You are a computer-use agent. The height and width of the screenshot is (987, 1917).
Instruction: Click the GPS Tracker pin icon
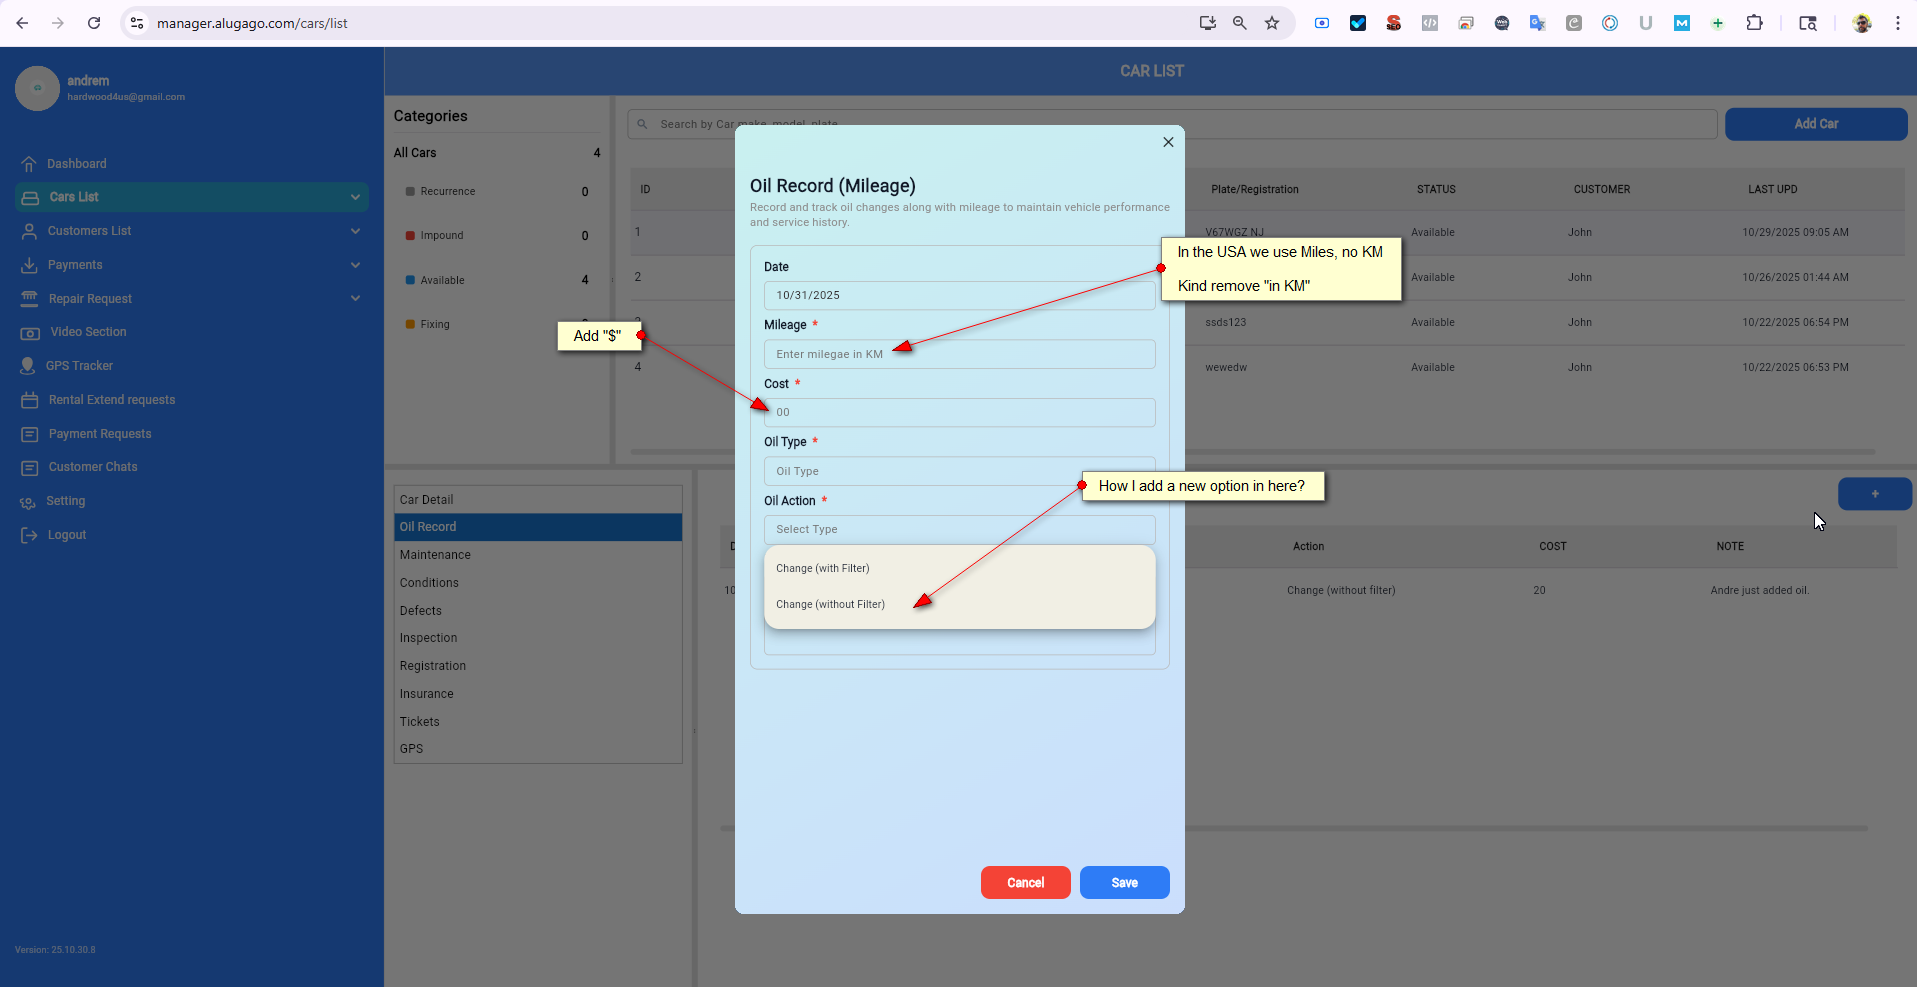[x=28, y=366]
